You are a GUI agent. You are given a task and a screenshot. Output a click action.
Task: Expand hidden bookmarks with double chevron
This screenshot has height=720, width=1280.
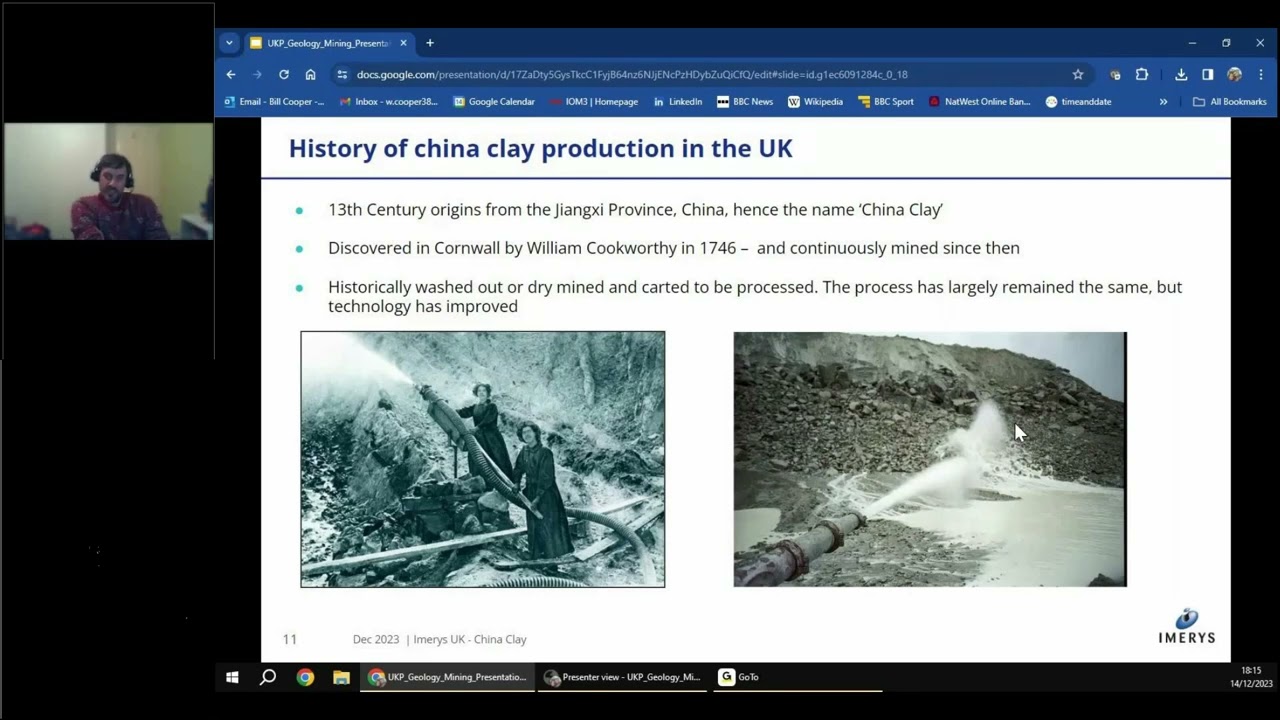pyautogui.click(x=1163, y=101)
